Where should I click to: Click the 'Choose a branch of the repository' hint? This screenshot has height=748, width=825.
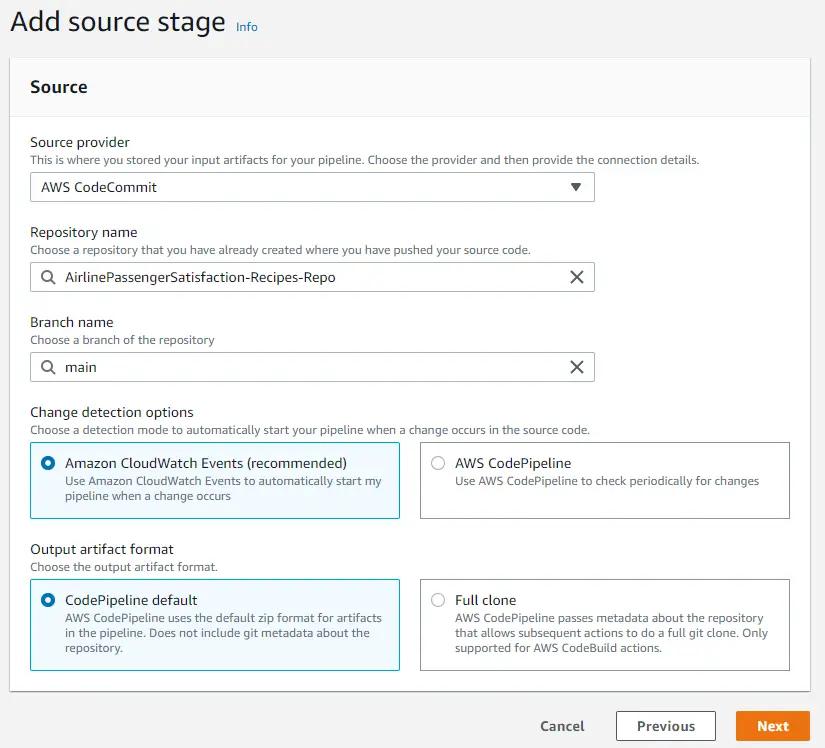(x=122, y=340)
